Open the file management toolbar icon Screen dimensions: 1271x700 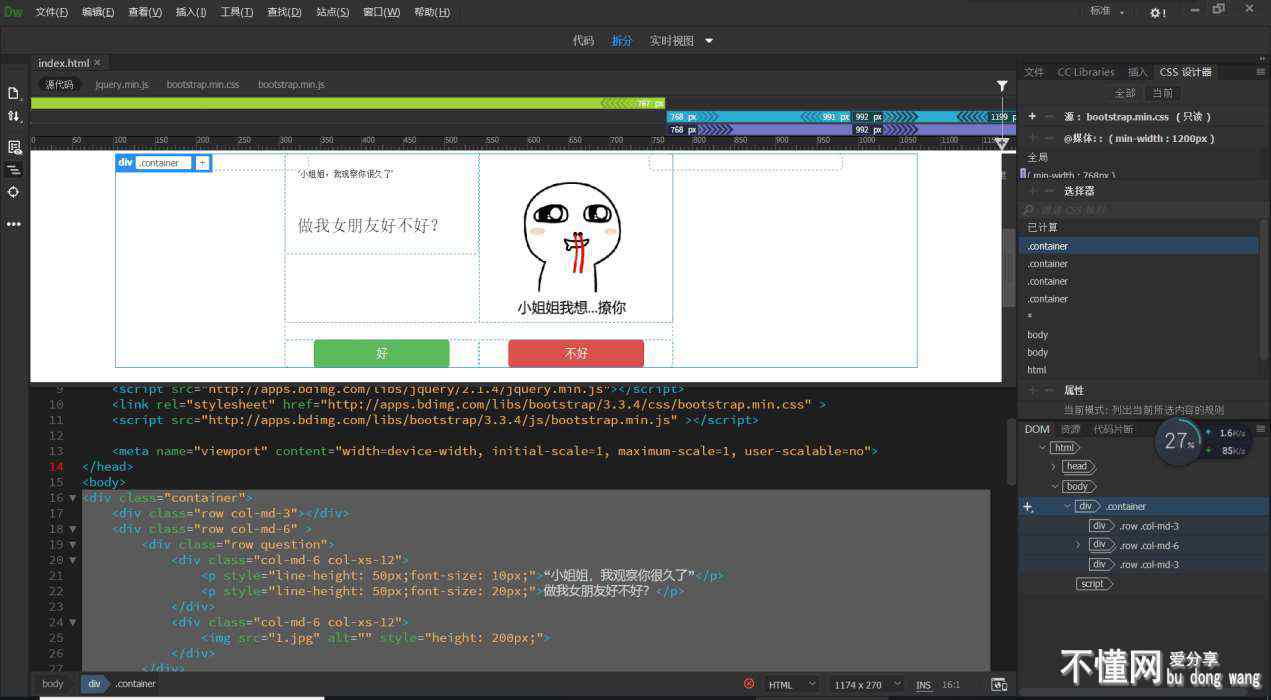point(13,93)
